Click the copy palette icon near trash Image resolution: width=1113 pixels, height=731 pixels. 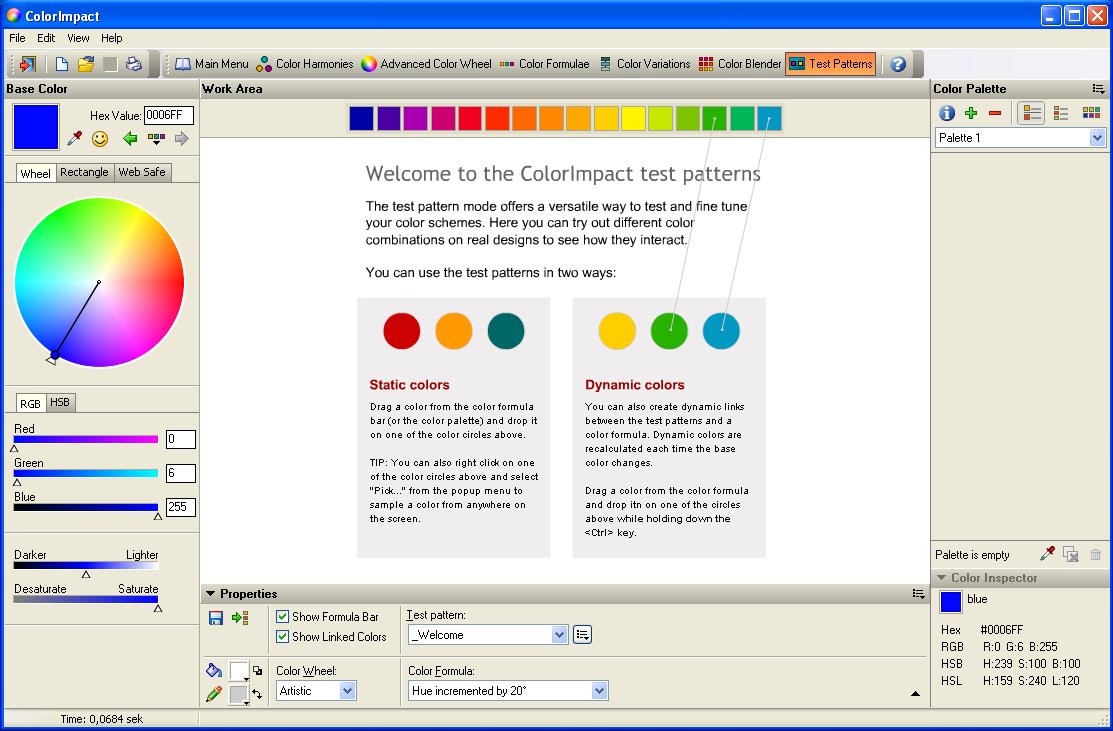click(1071, 554)
